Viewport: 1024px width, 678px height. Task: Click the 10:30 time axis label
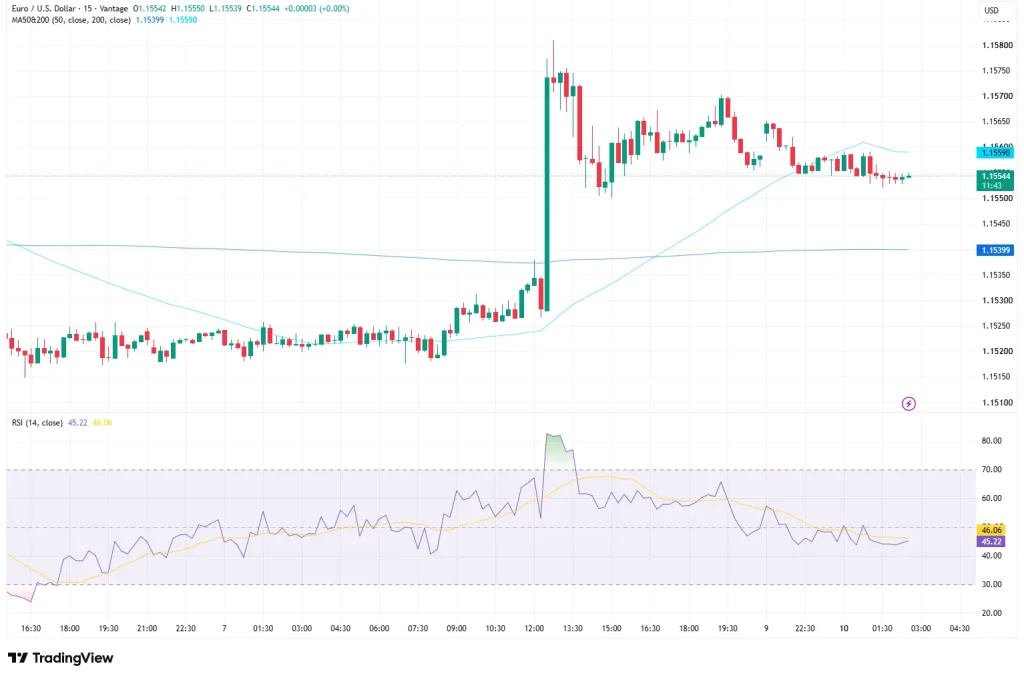[495, 628]
